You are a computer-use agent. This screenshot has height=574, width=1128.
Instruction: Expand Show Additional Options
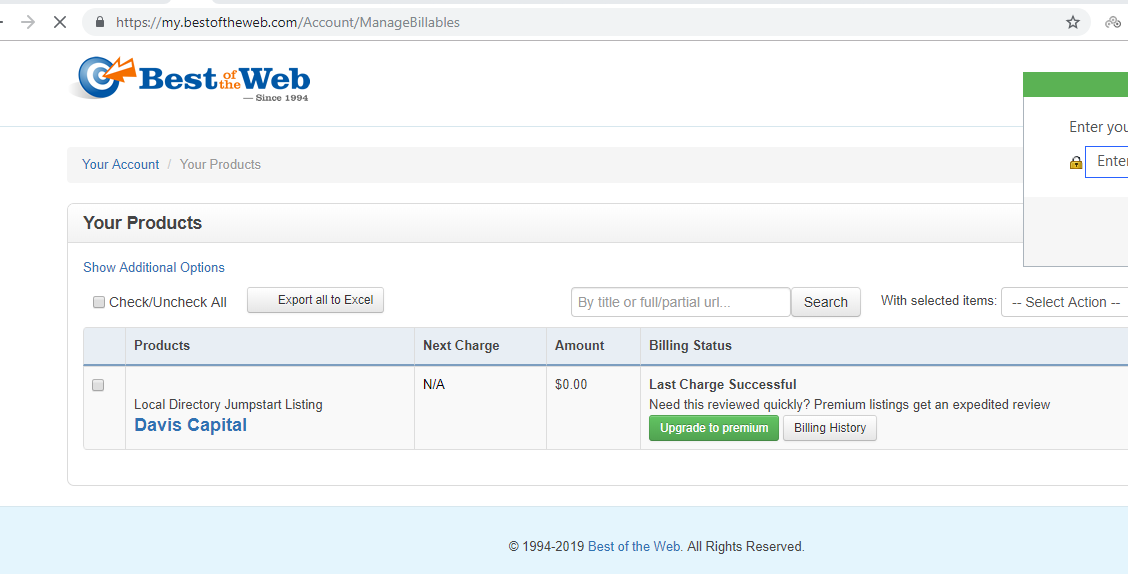154,268
